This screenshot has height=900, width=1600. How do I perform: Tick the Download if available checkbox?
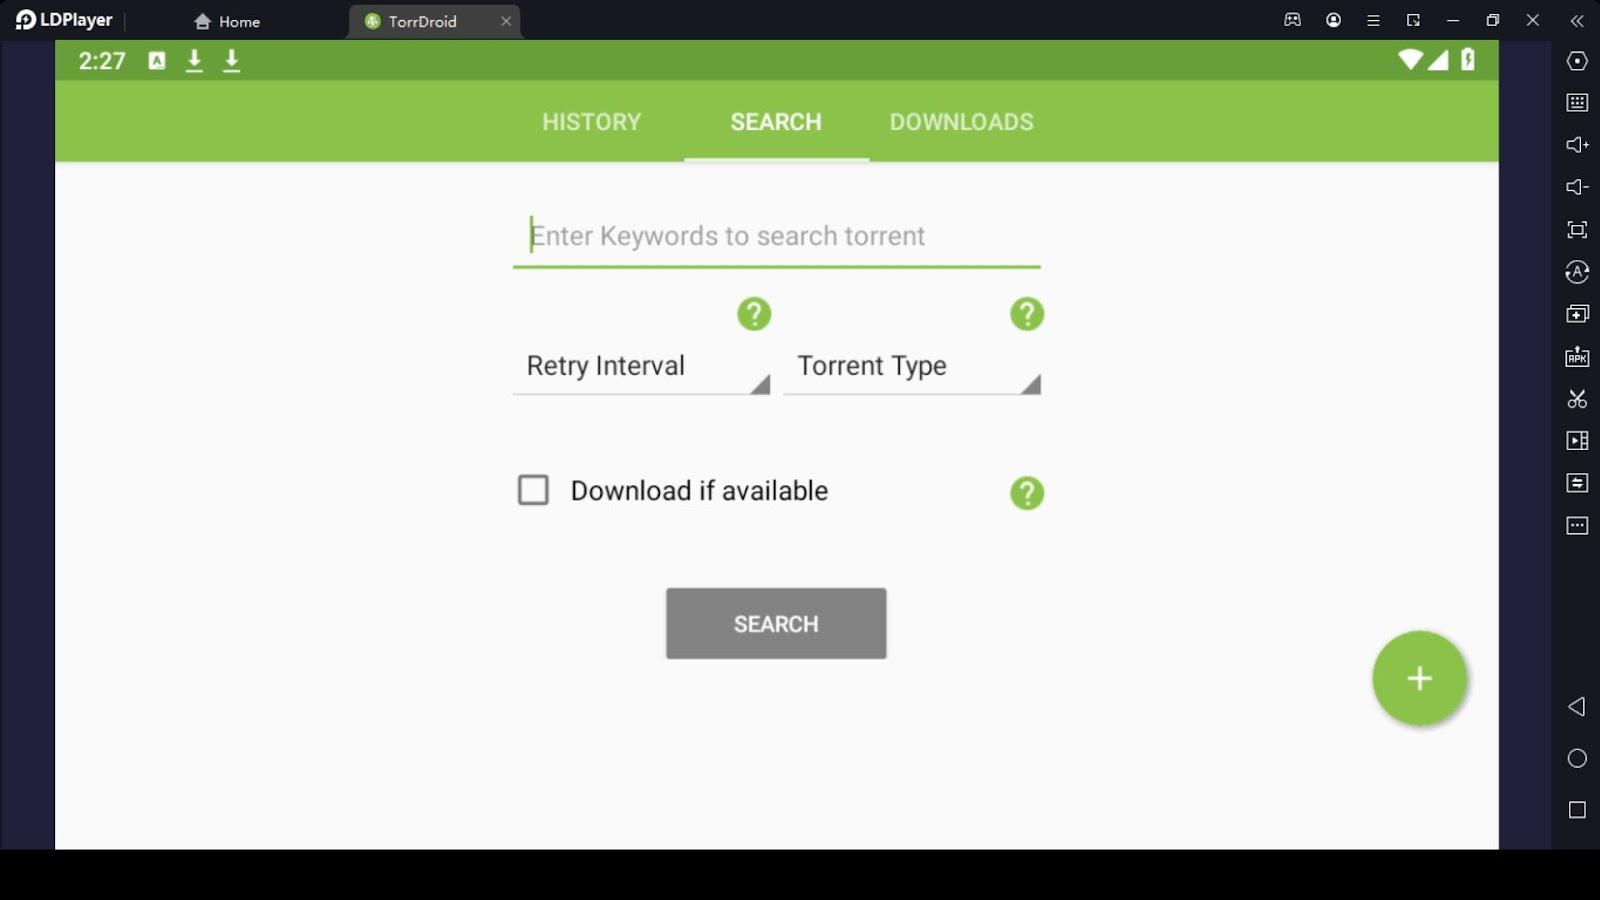[x=533, y=490]
